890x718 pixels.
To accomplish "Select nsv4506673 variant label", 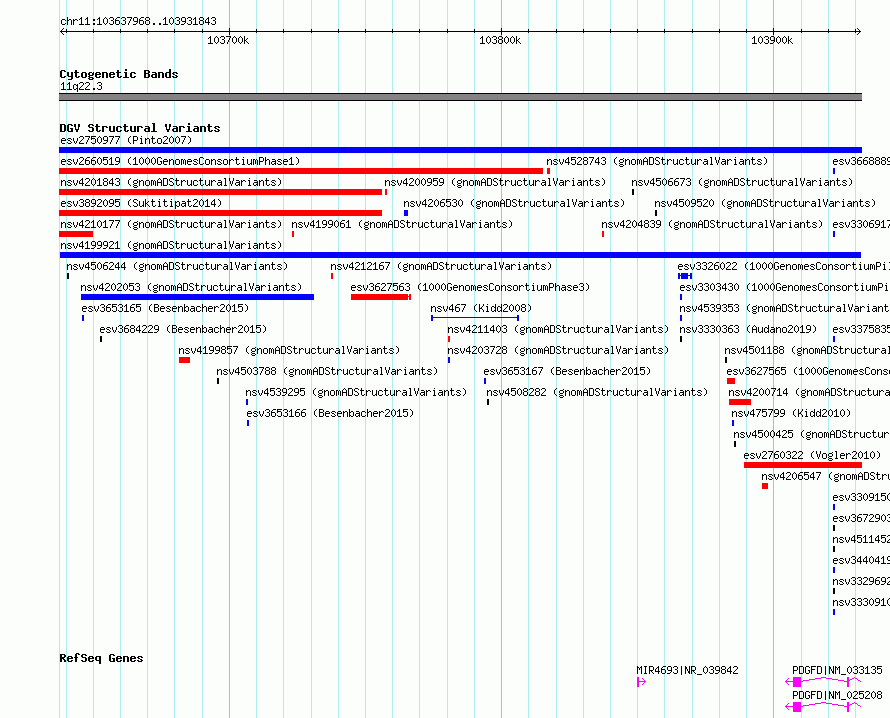I will [x=742, y=182].
